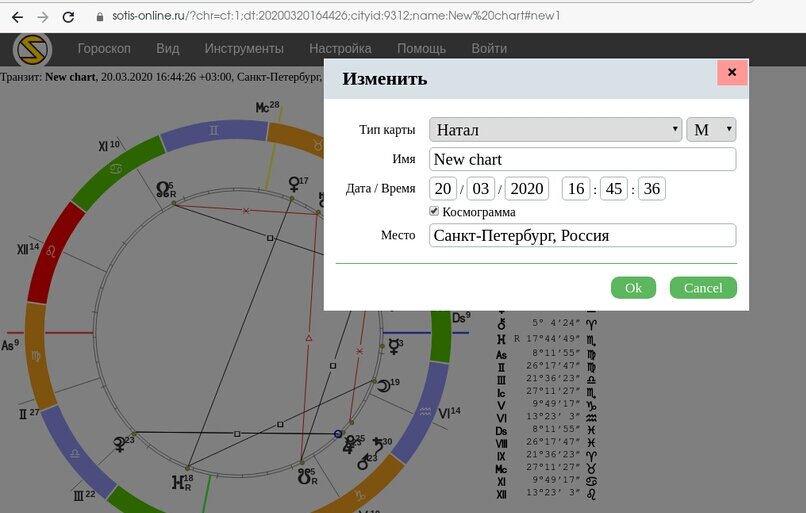This screenshot has height=513, width=806.
Task: Click table value 13°23' 3" in VI row
Action: coord(553,416)
